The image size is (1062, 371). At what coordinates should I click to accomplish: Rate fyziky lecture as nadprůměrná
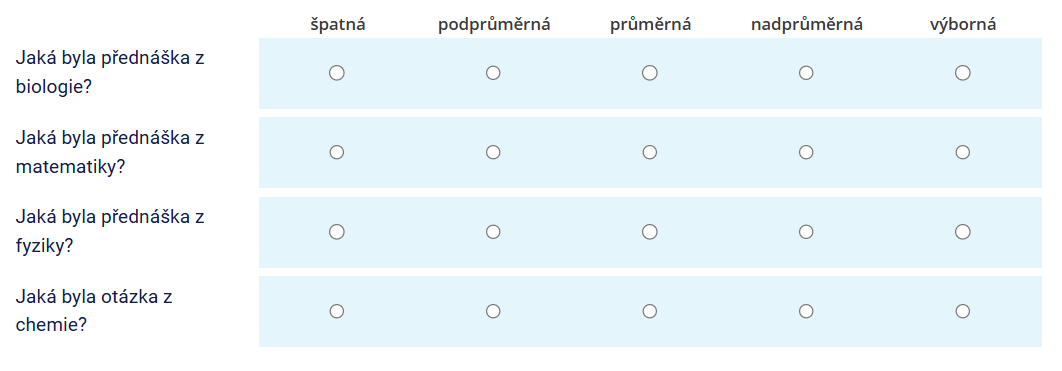click(806, 232)
